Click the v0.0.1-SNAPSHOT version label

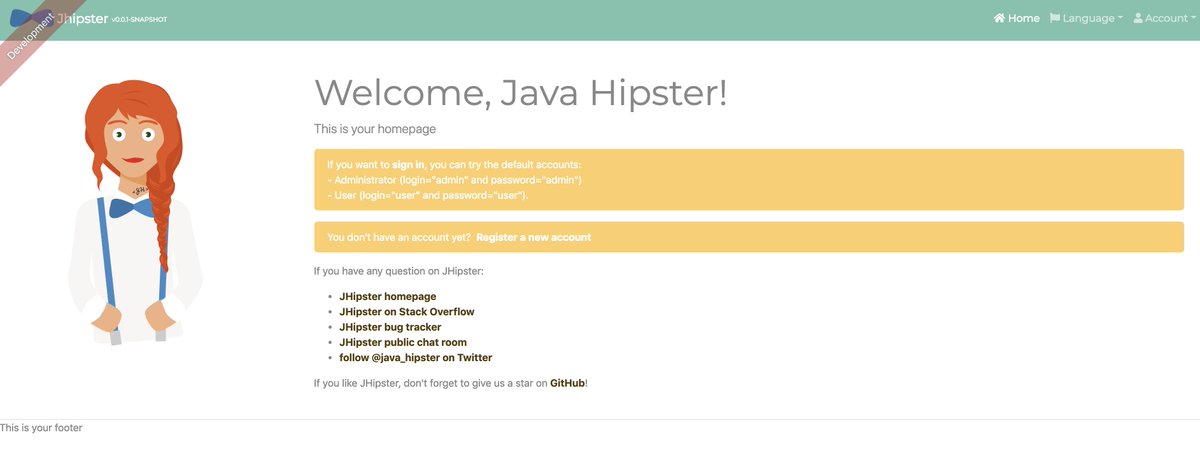coord(139,20)
